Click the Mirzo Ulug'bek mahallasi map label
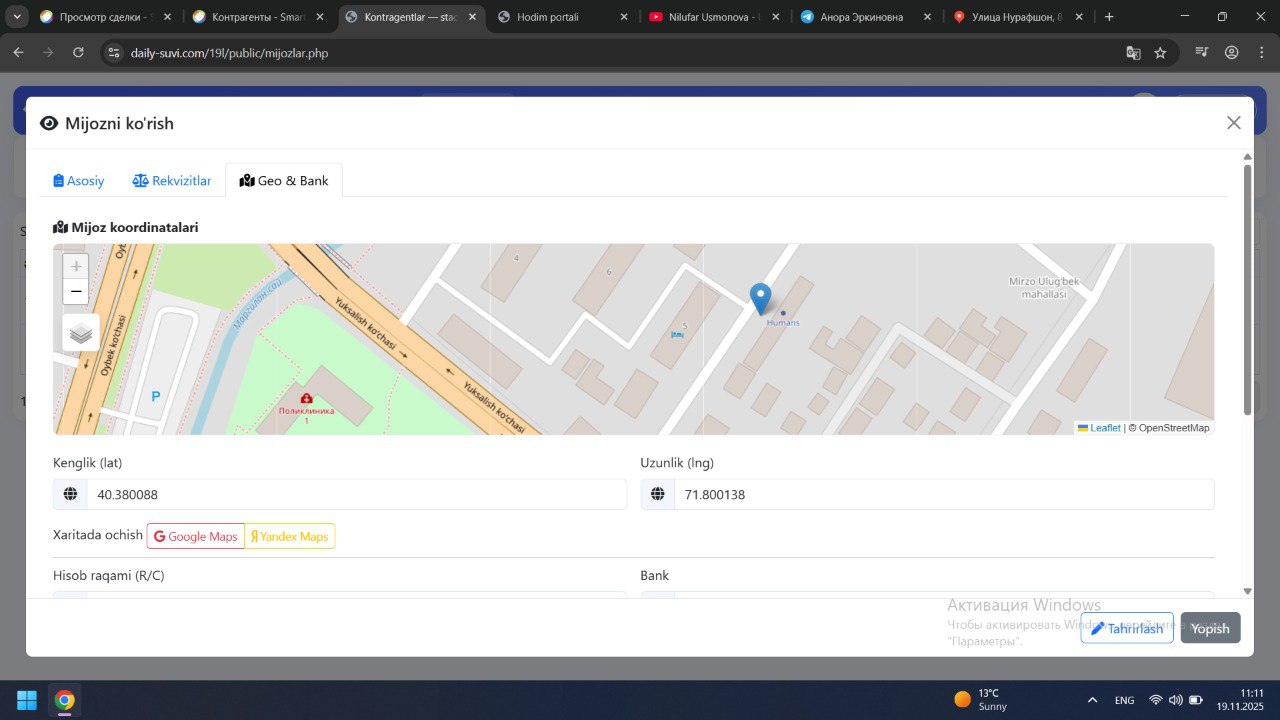The image size is (1280, 720). (1044, 288)
